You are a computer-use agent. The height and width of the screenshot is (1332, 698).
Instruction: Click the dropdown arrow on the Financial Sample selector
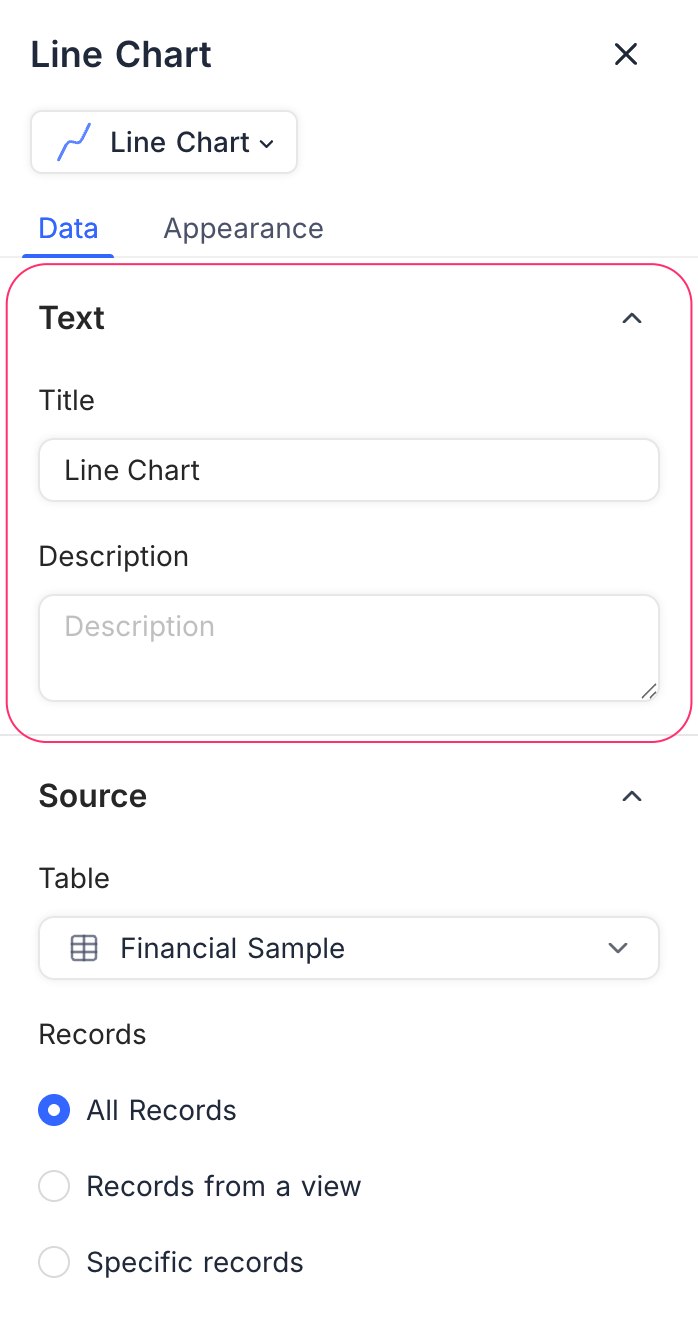(x=618, y=948)
